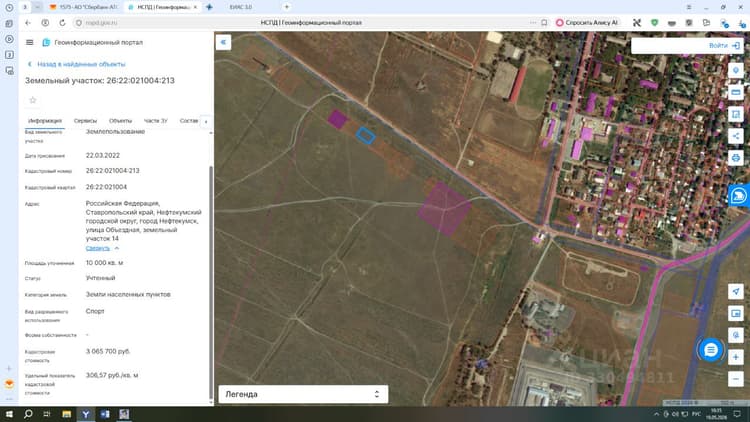This screenshot has height=422, width=750.
Task: Open Word from taskbar
Action: coord(105,414)
